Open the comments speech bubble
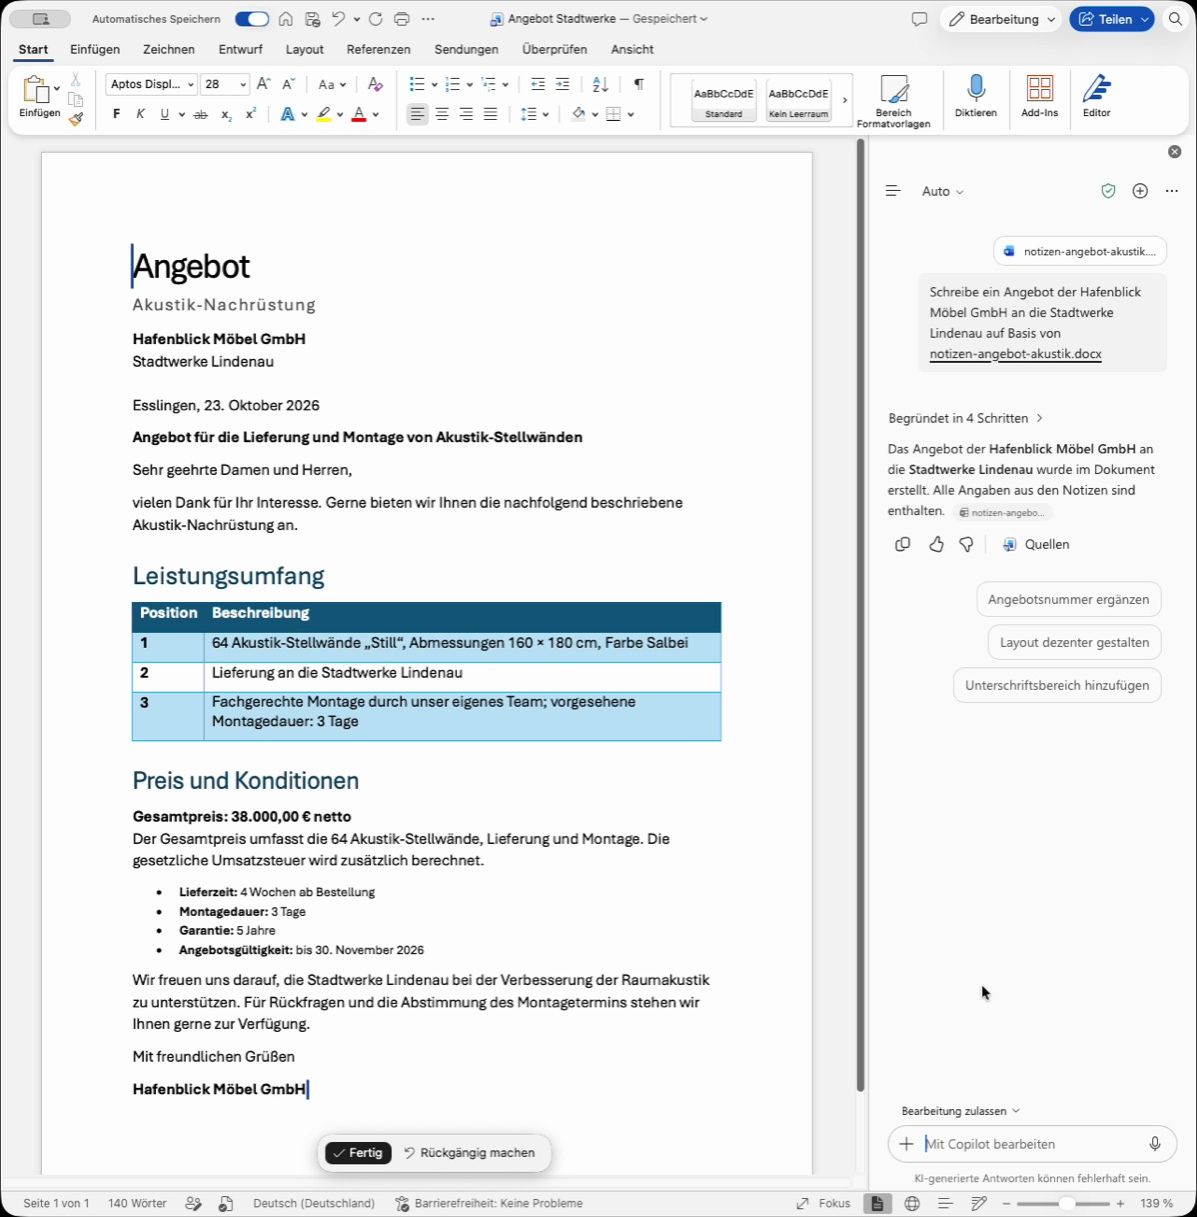The height and width of the screenshot is (1217, 1197). (x=919, y=19)
